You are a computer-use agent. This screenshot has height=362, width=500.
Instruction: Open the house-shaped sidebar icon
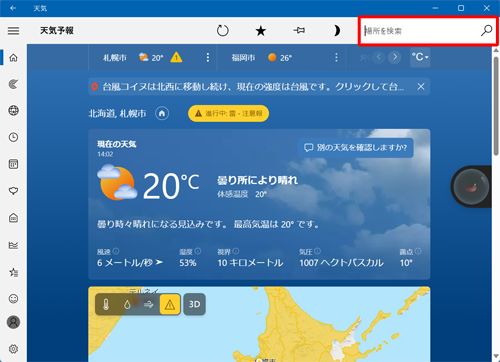click(x=13, y=218)
